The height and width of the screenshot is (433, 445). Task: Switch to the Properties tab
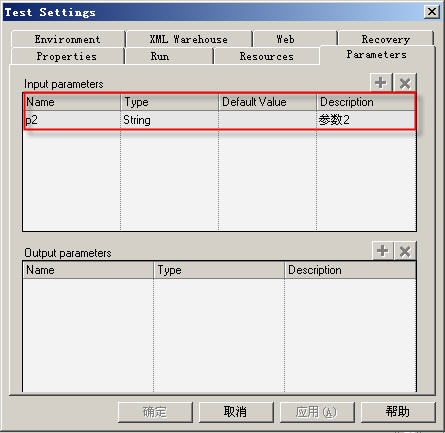tap(67, 56)
